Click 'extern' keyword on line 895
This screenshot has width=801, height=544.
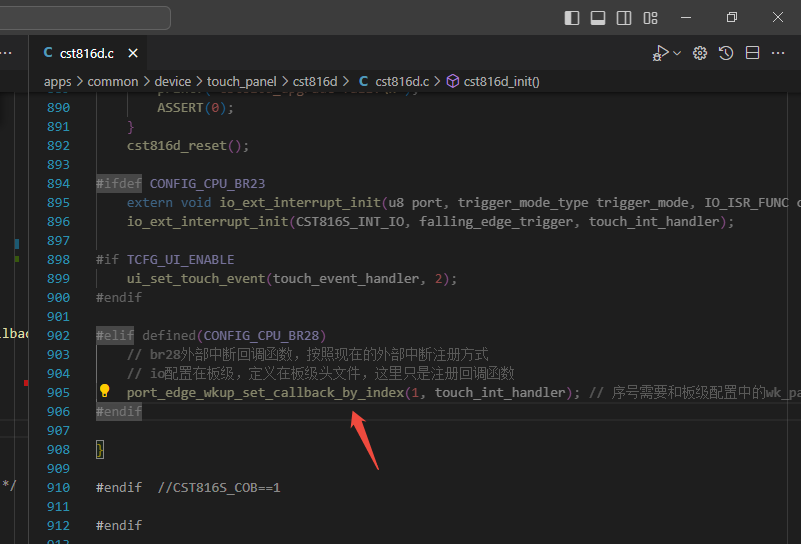pyautogui.click(x=150, y=203)
